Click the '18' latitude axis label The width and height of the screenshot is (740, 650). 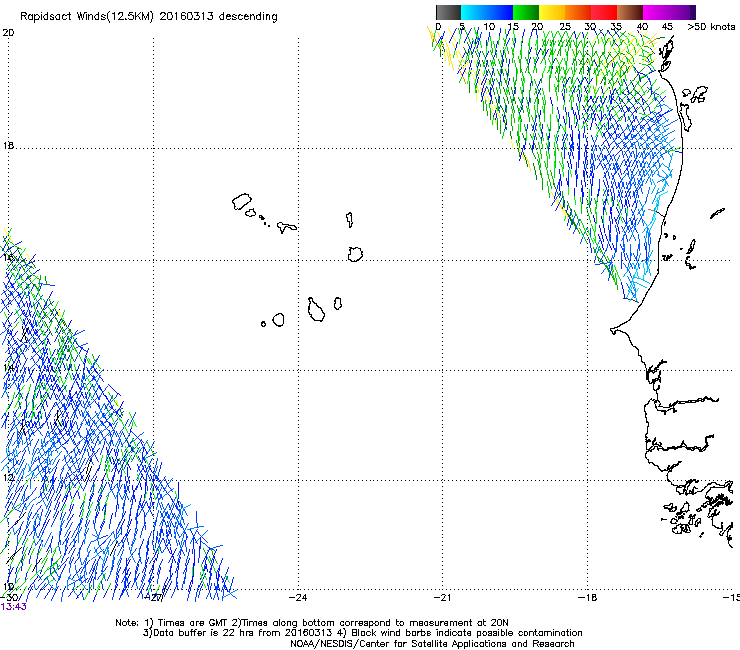tap(8, 146)
